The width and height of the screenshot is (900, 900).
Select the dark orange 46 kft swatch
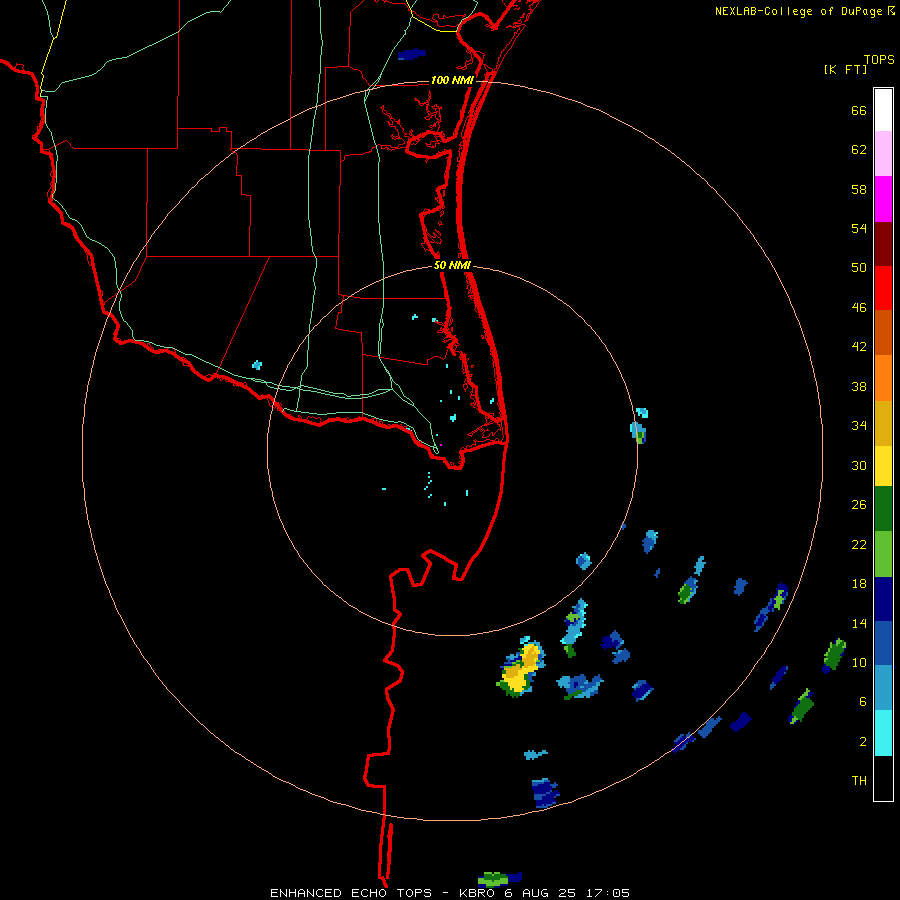[x=883, y=332]
